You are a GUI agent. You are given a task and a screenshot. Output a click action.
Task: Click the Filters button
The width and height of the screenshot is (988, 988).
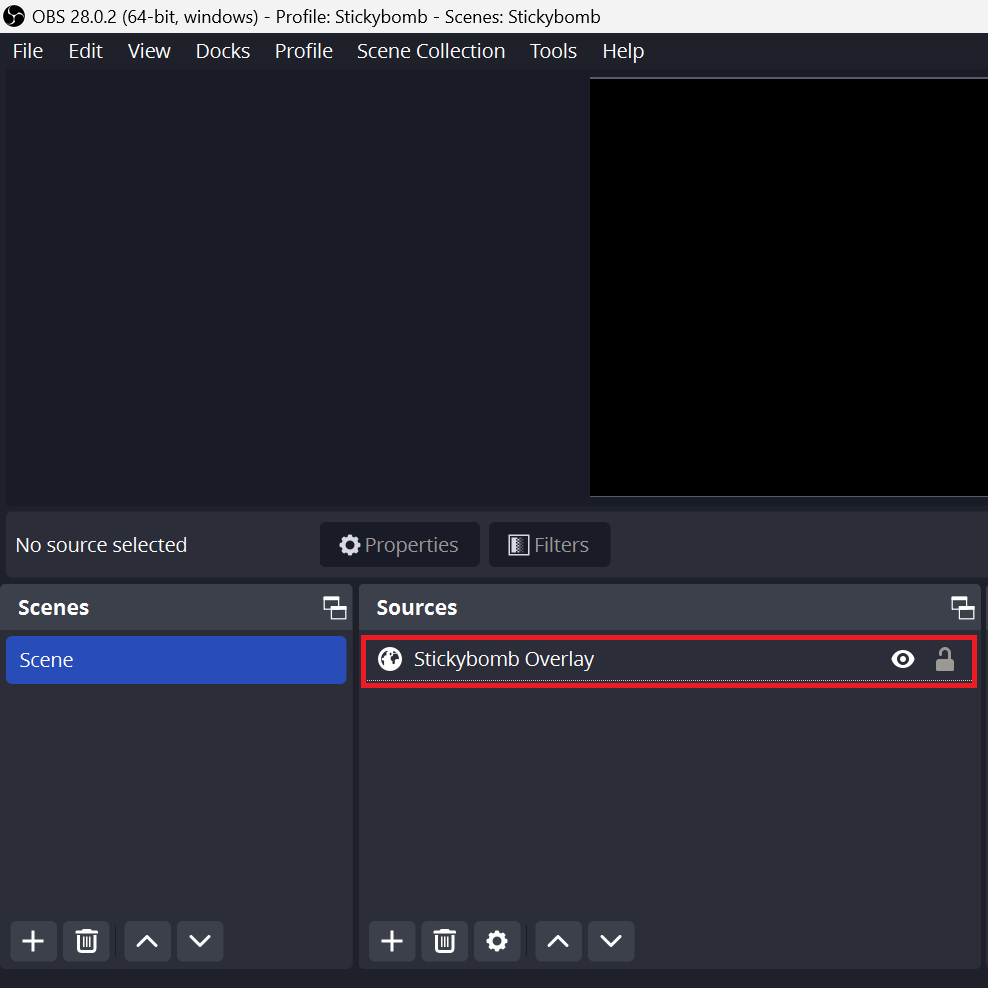549,544
